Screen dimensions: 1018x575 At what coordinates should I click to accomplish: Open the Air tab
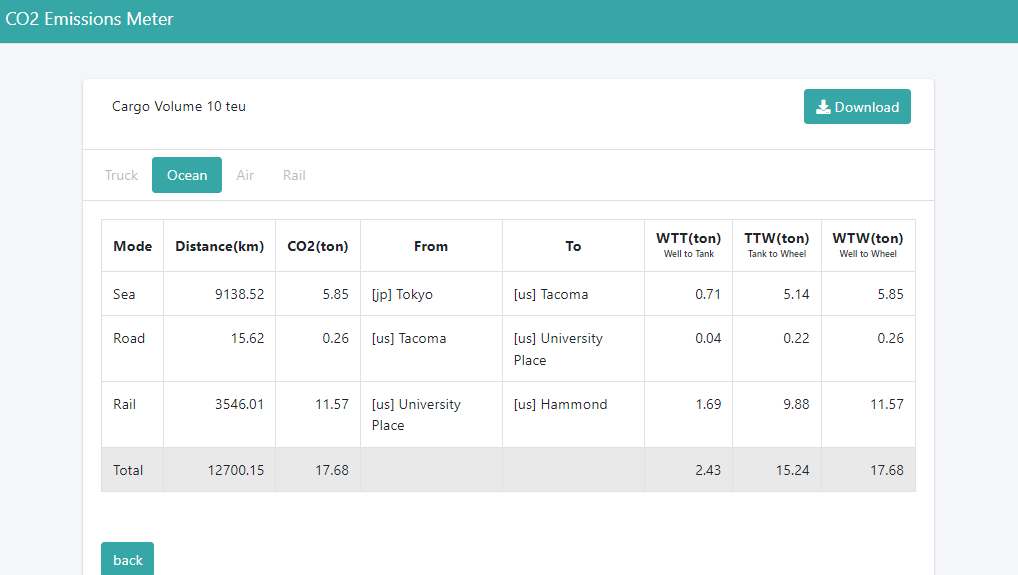pyautogui.click(x=245, y=175)
